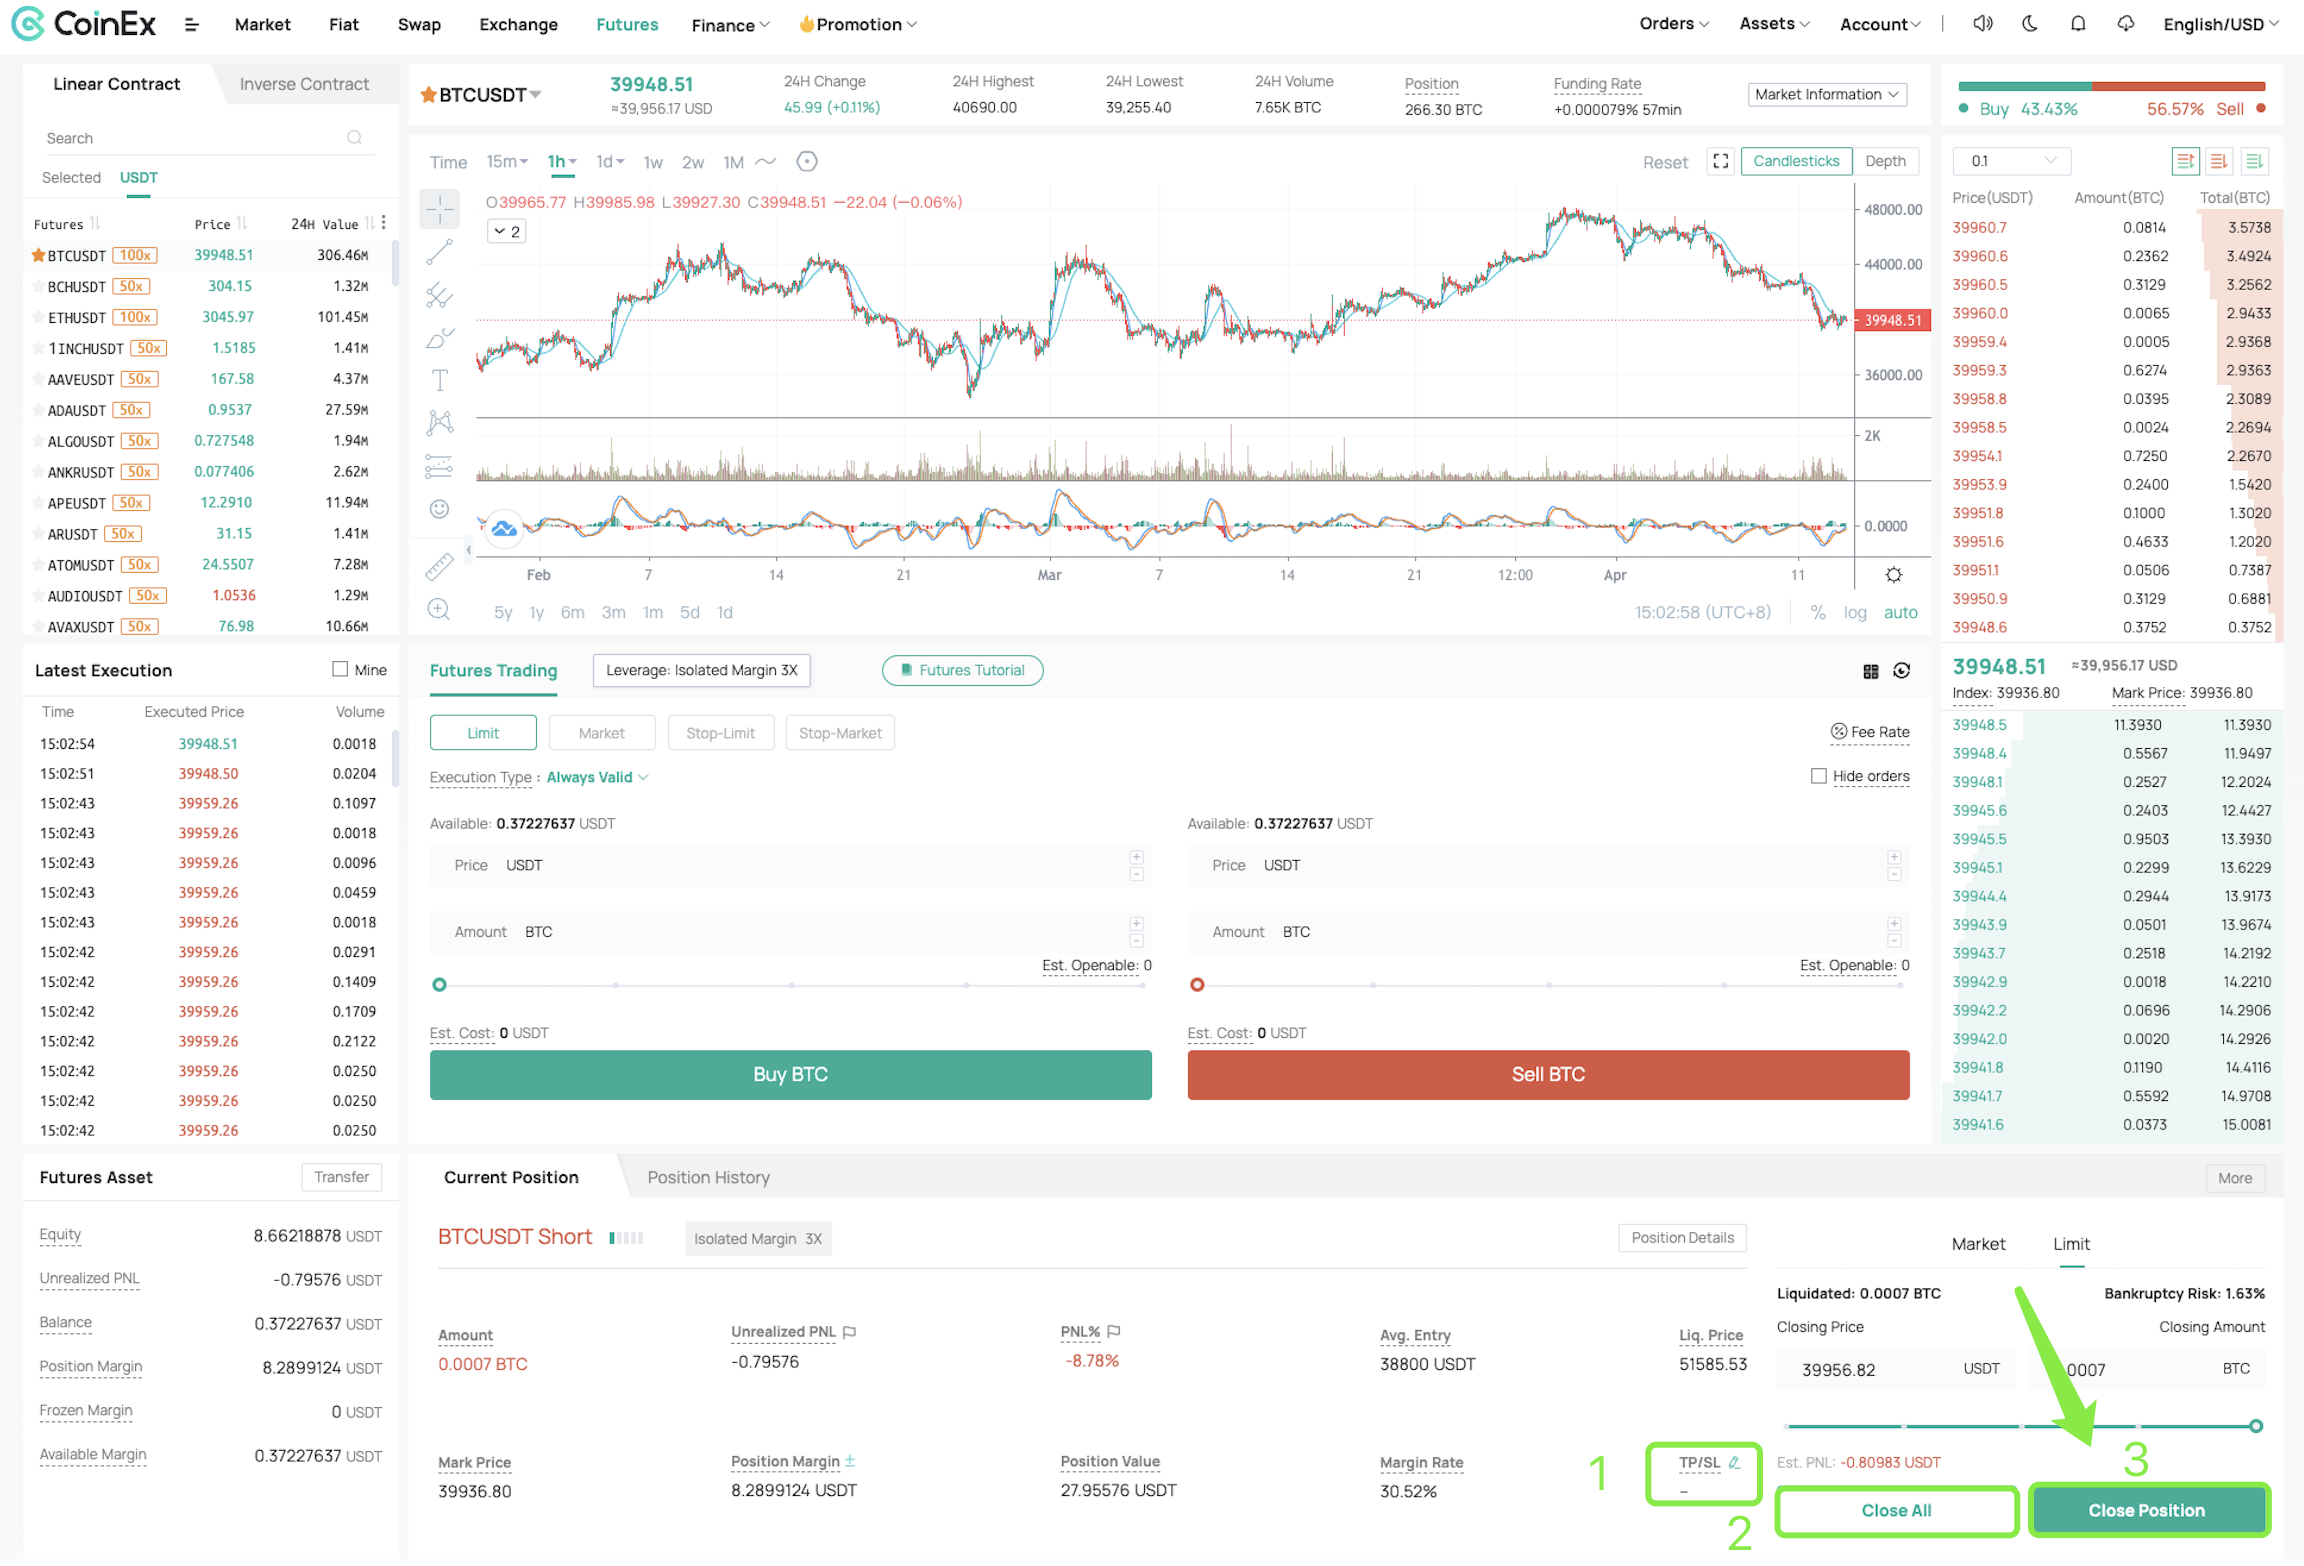The height and width of the screenshot is (1566, 2304).
Task: Open the Swap menu item
Action: point(419,25)
